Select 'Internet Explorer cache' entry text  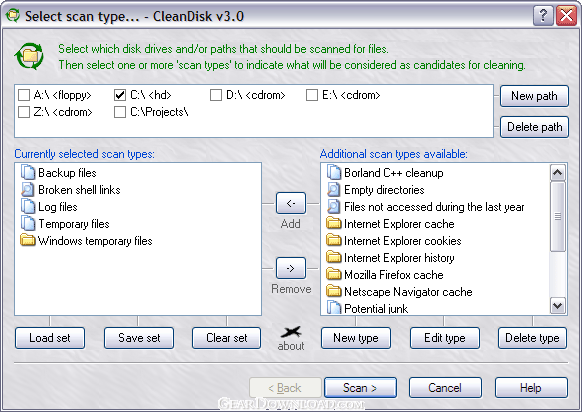(399, 224)
